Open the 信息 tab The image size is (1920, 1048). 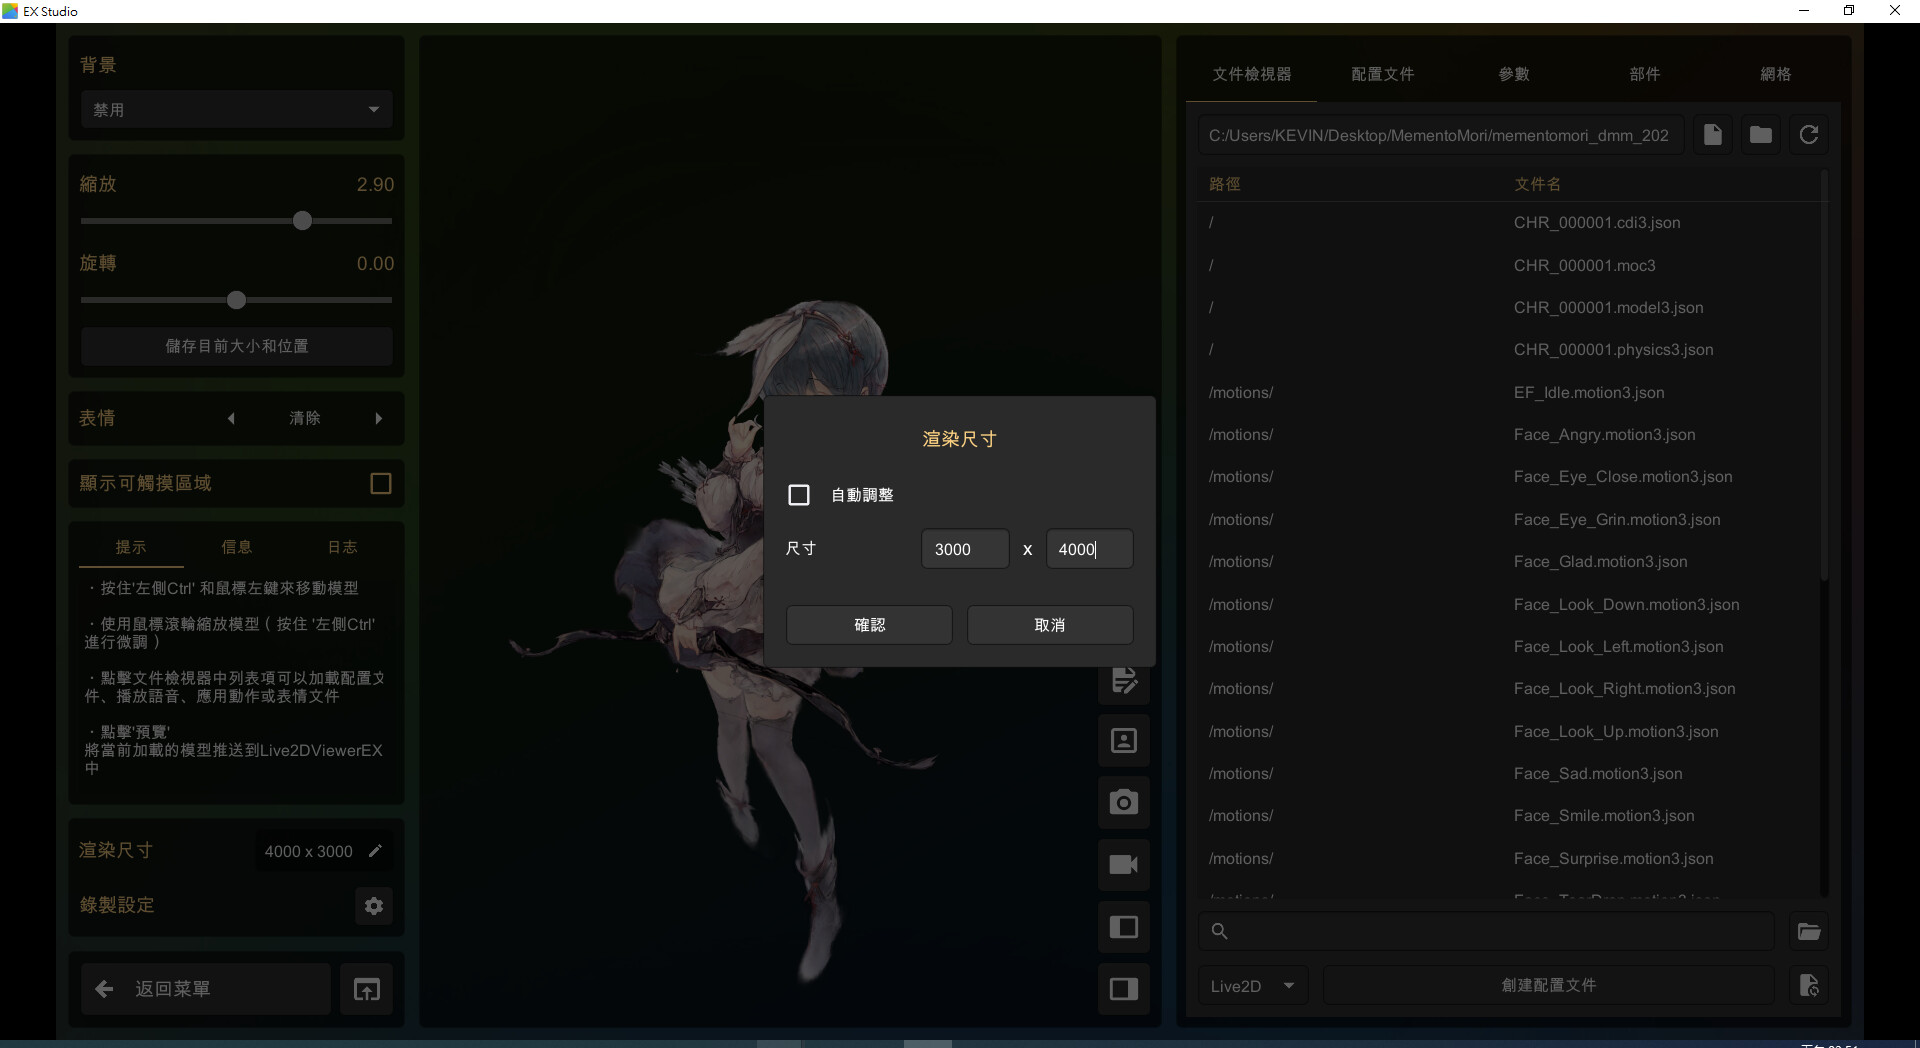pos(237,547)
